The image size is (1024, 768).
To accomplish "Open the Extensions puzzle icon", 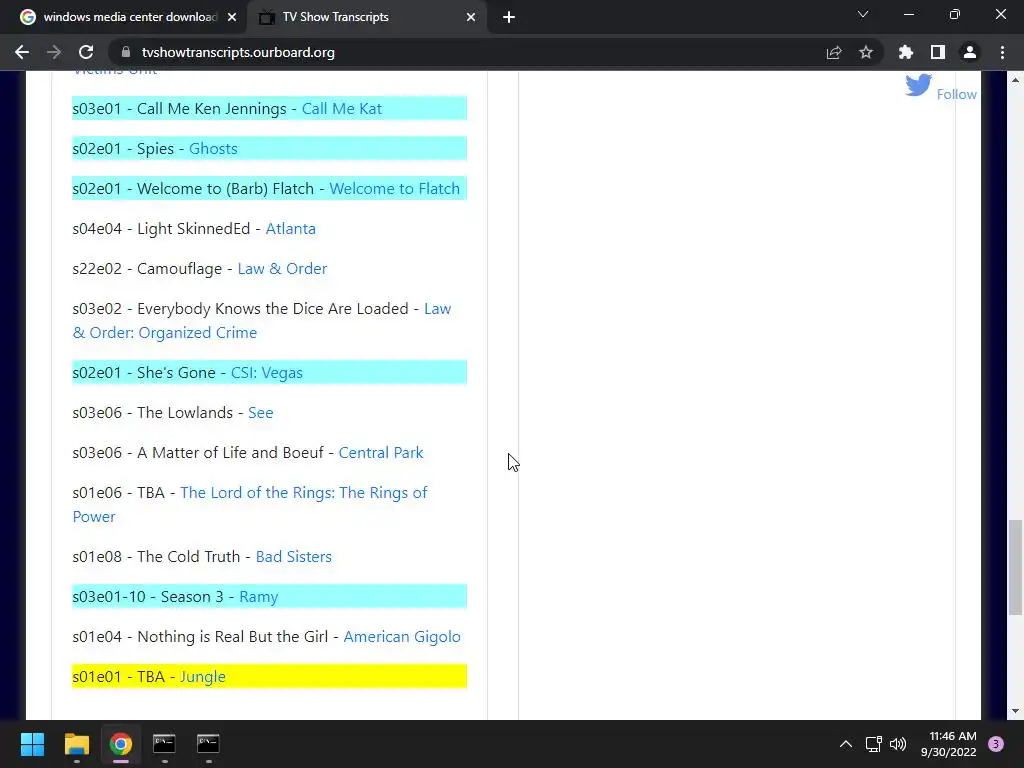I will point(906,52).
